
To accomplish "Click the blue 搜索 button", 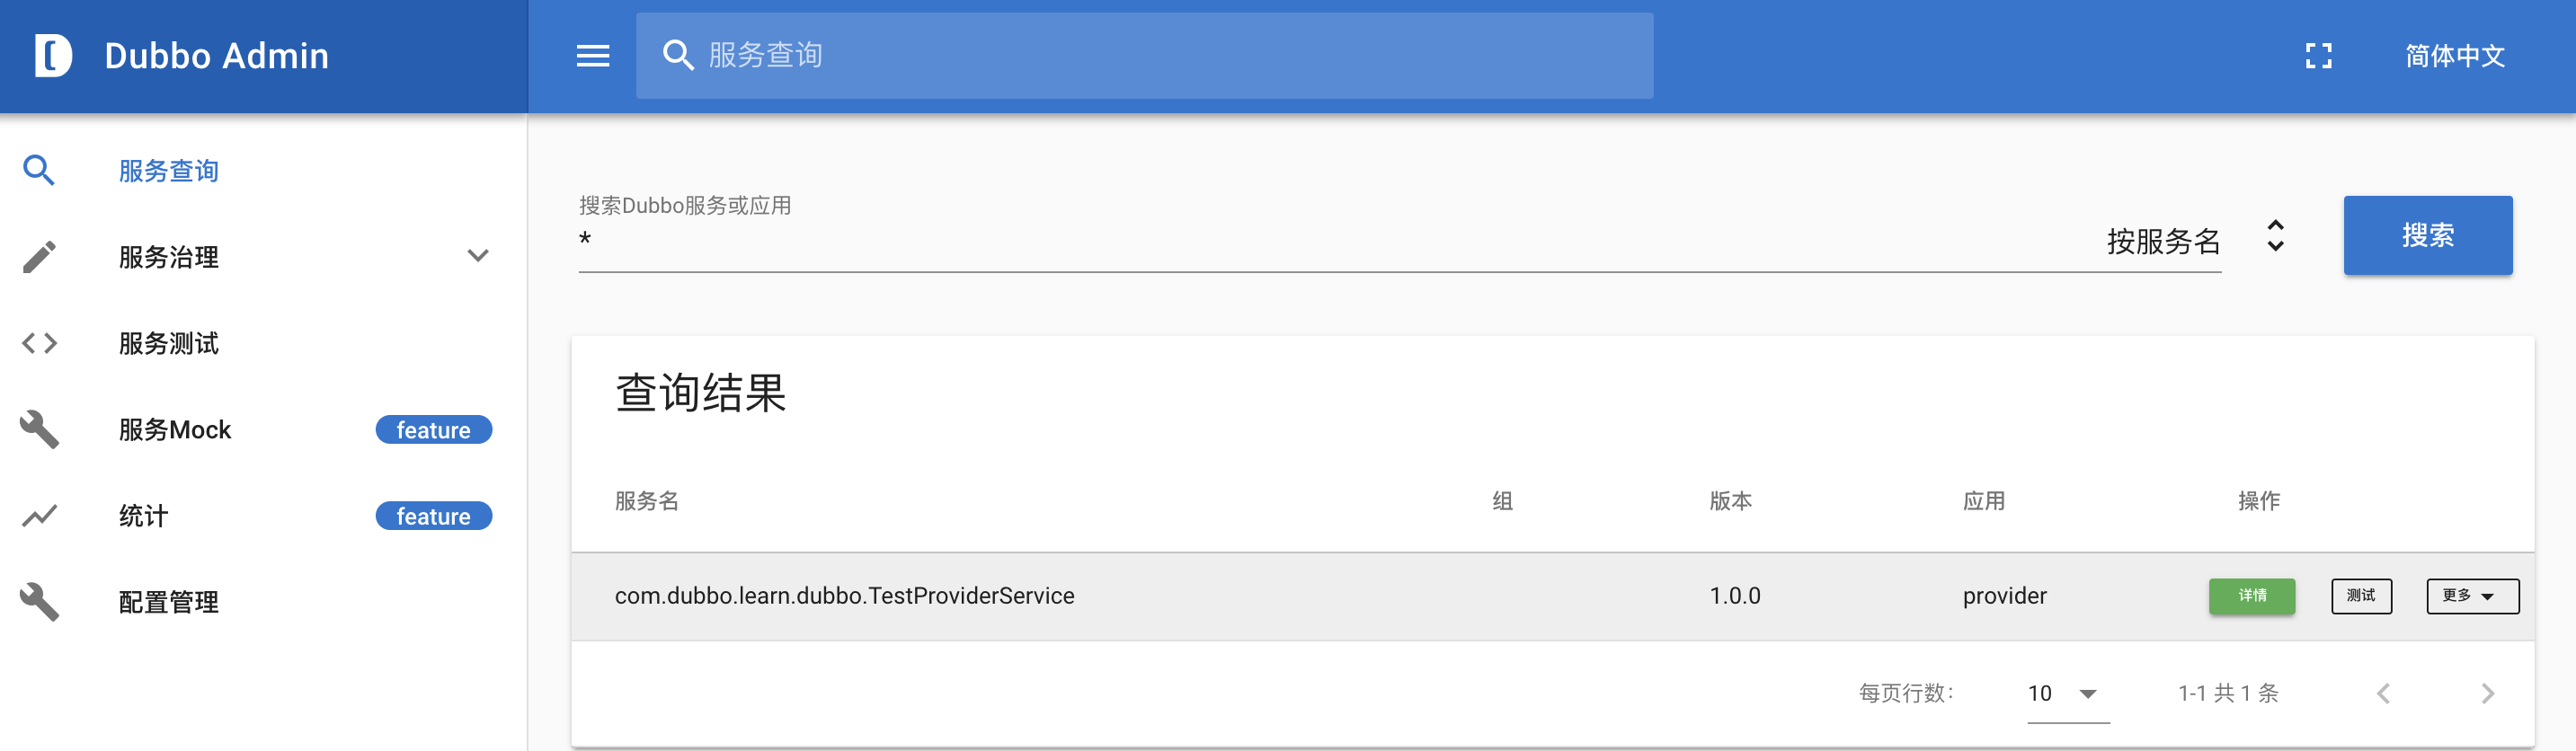I will pyautogui.click(x=2427, y=236).
